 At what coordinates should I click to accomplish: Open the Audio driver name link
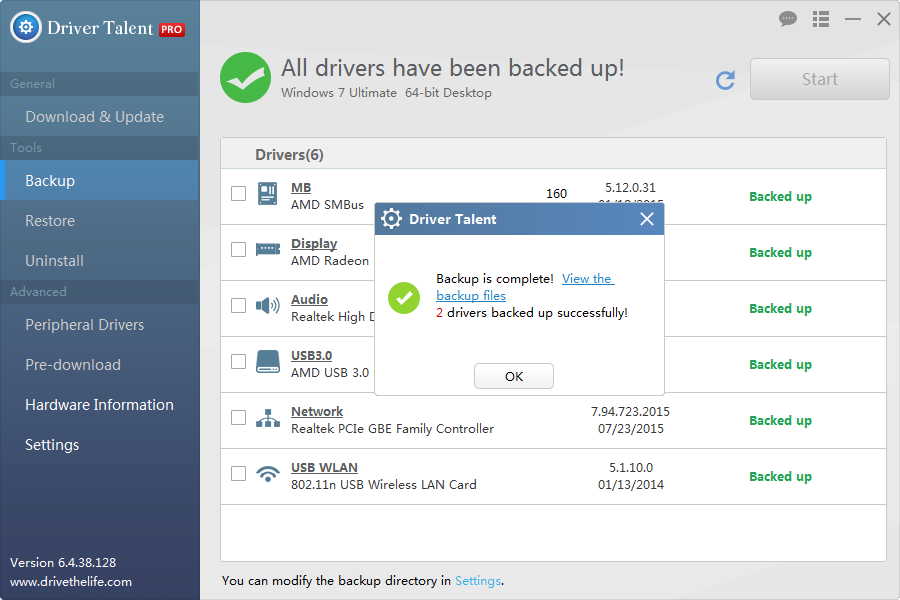309,300
